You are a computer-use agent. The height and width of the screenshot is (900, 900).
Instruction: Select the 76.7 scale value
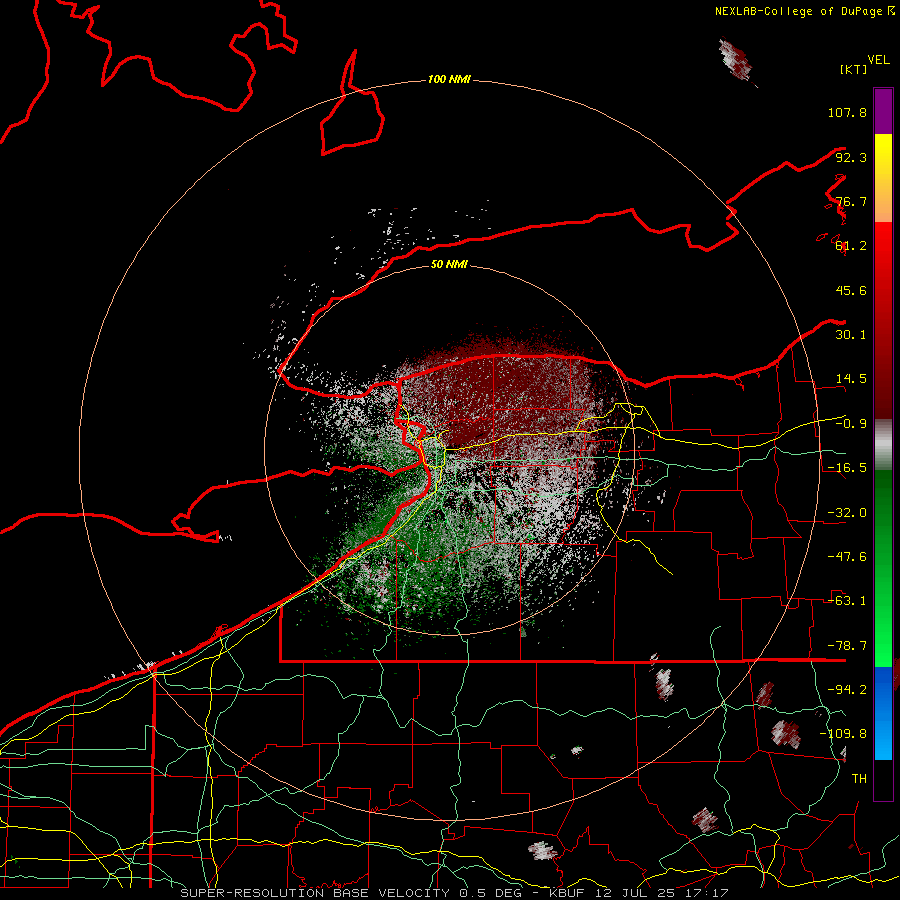[851, 201]
